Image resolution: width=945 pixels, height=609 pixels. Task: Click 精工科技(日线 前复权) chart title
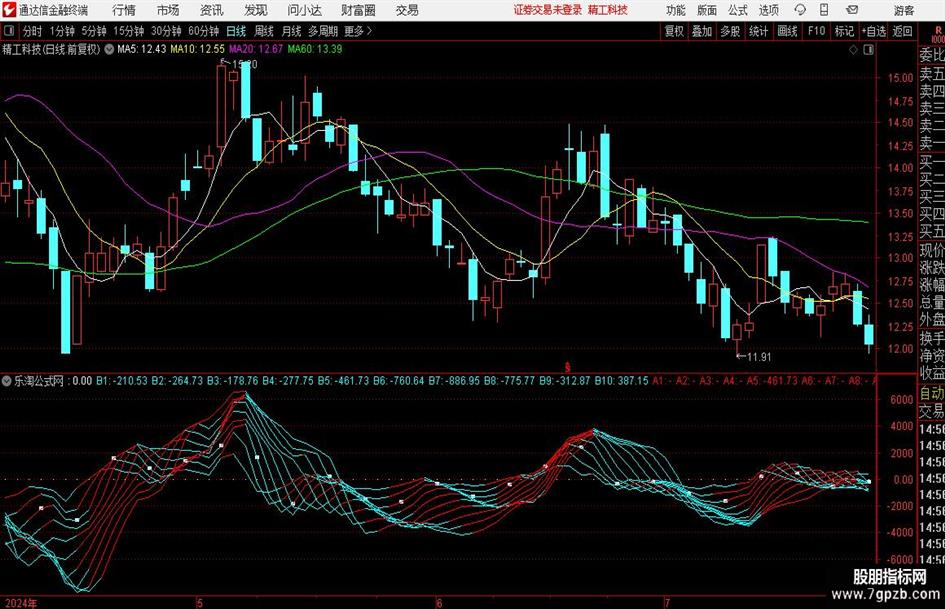pos(51,49)
